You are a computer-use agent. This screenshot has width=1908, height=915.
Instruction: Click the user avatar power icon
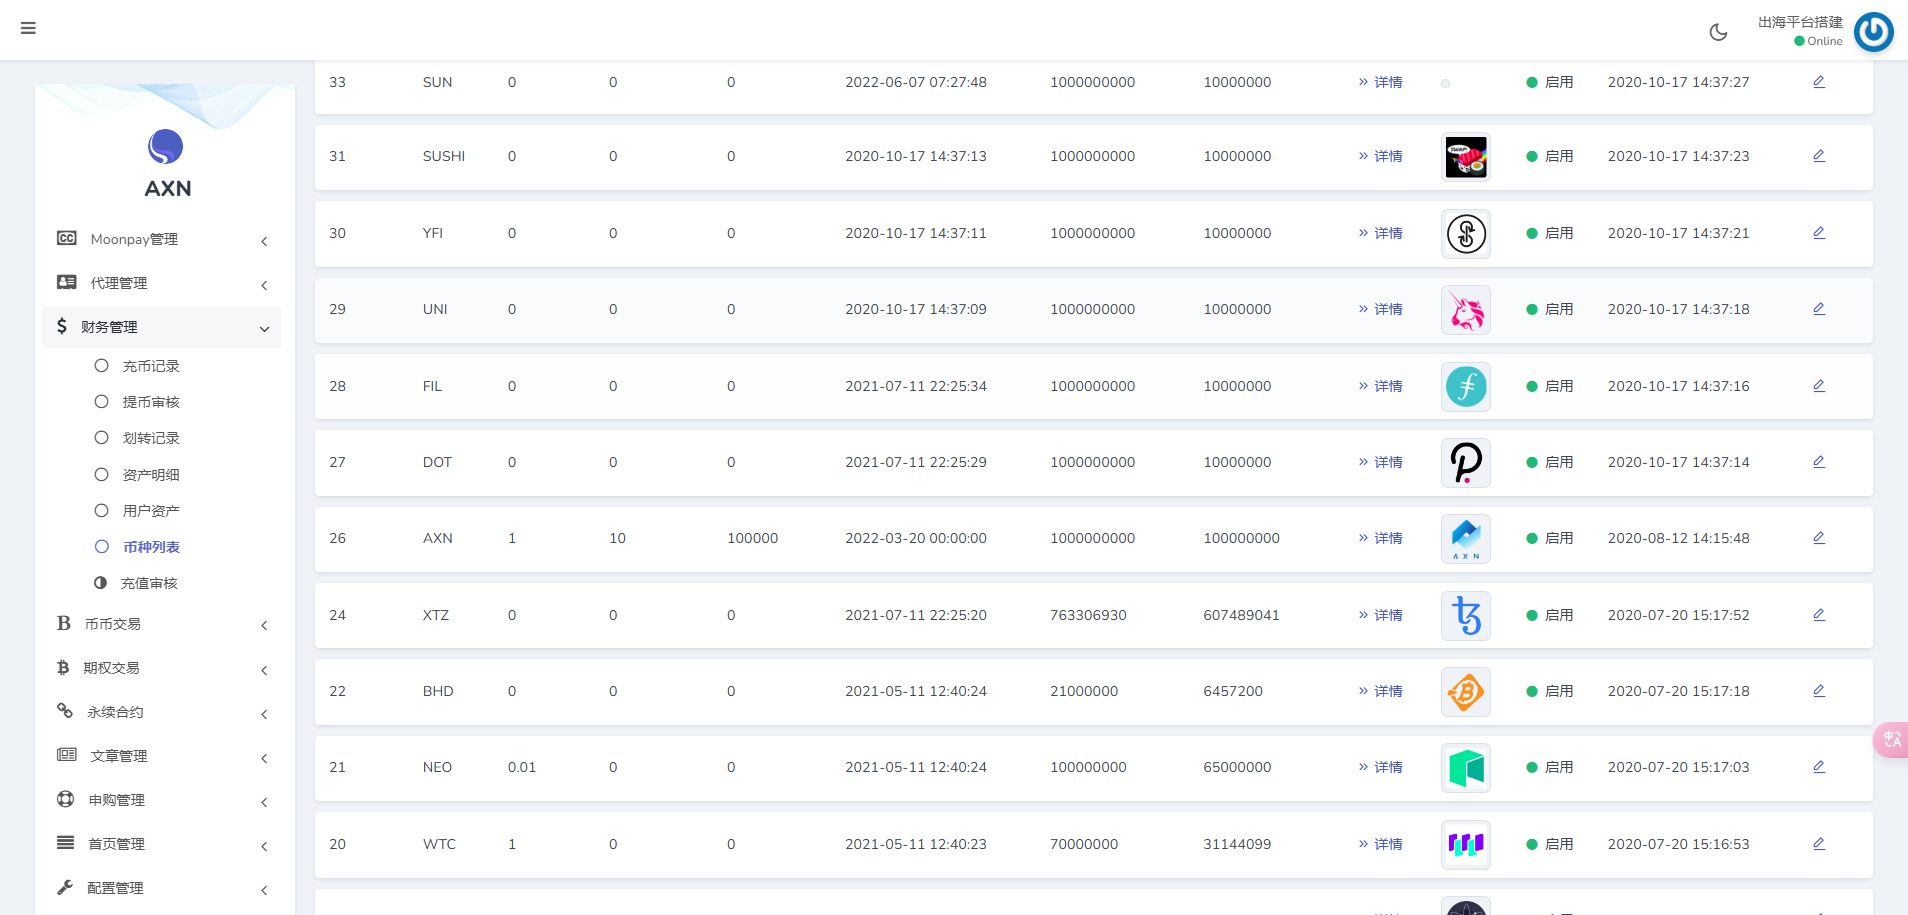(x=1873, y=32)
